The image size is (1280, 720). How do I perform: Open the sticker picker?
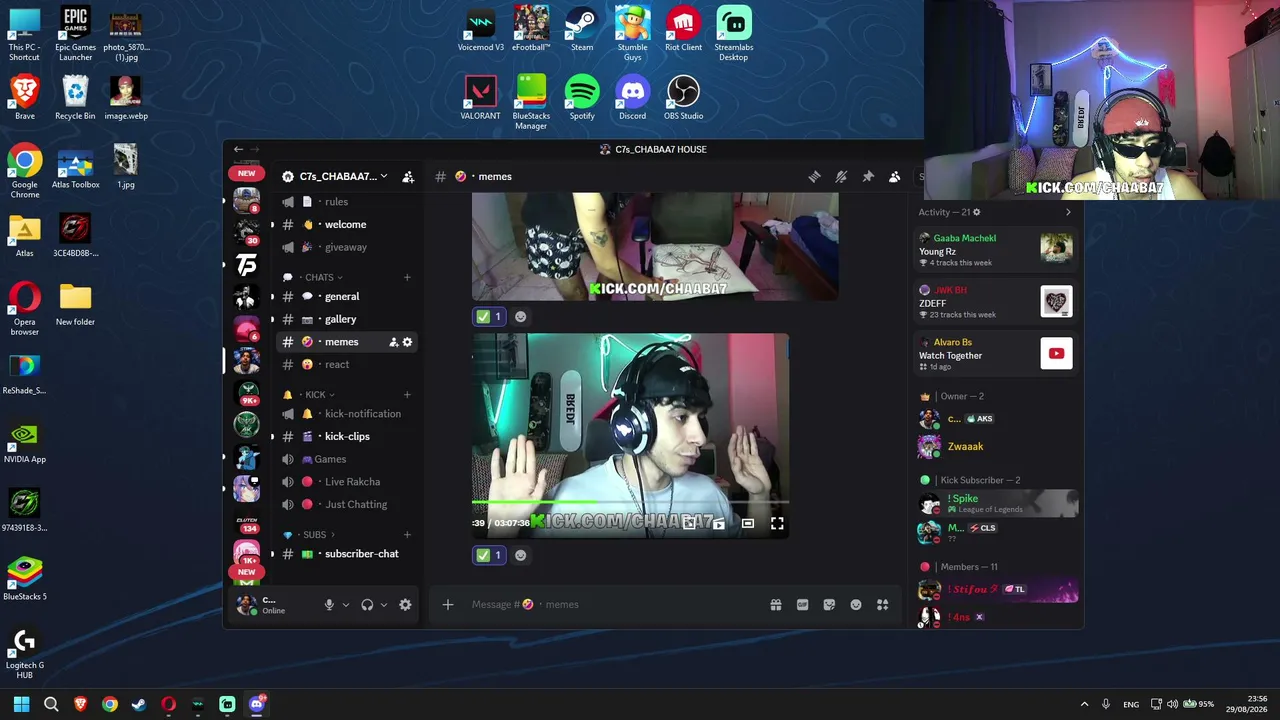pos(829,605)
